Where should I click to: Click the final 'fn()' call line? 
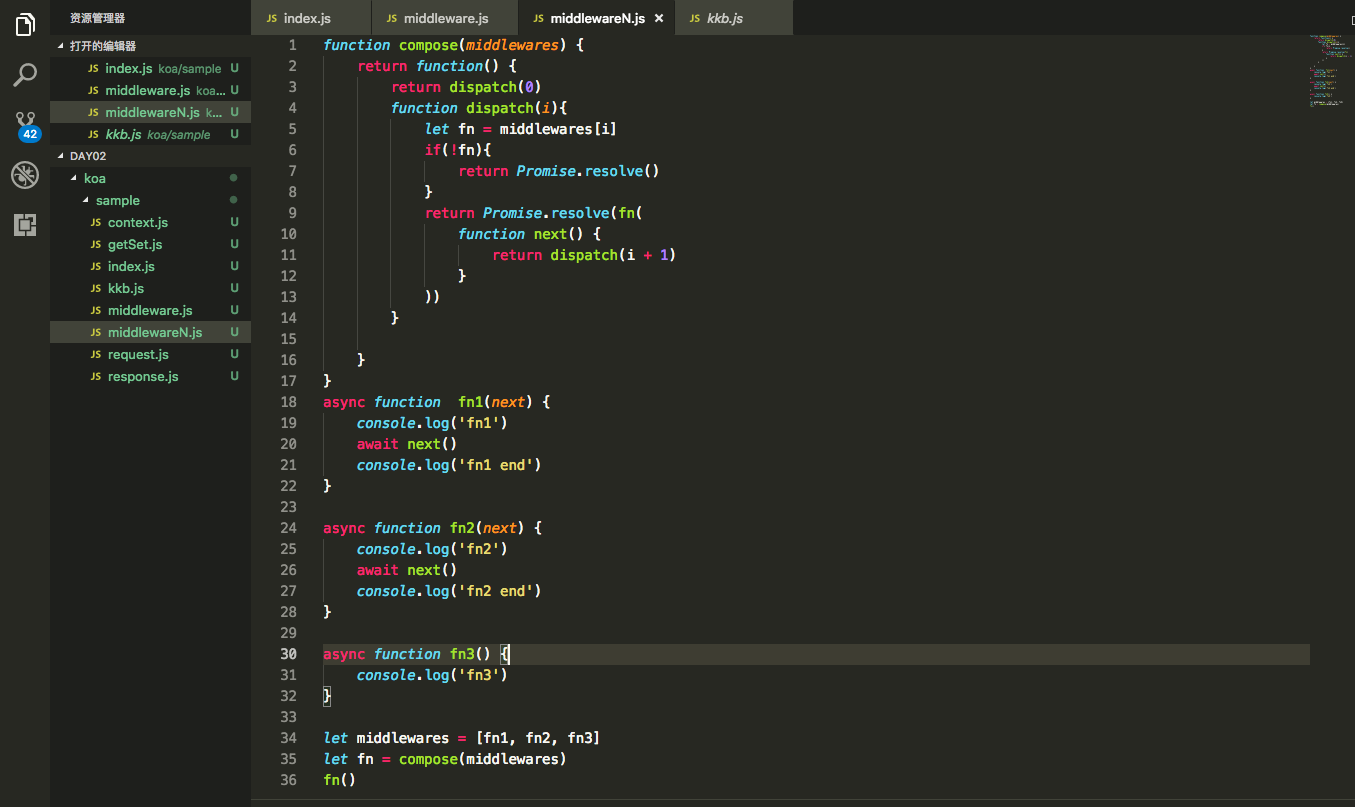click(x=340, y=780)
